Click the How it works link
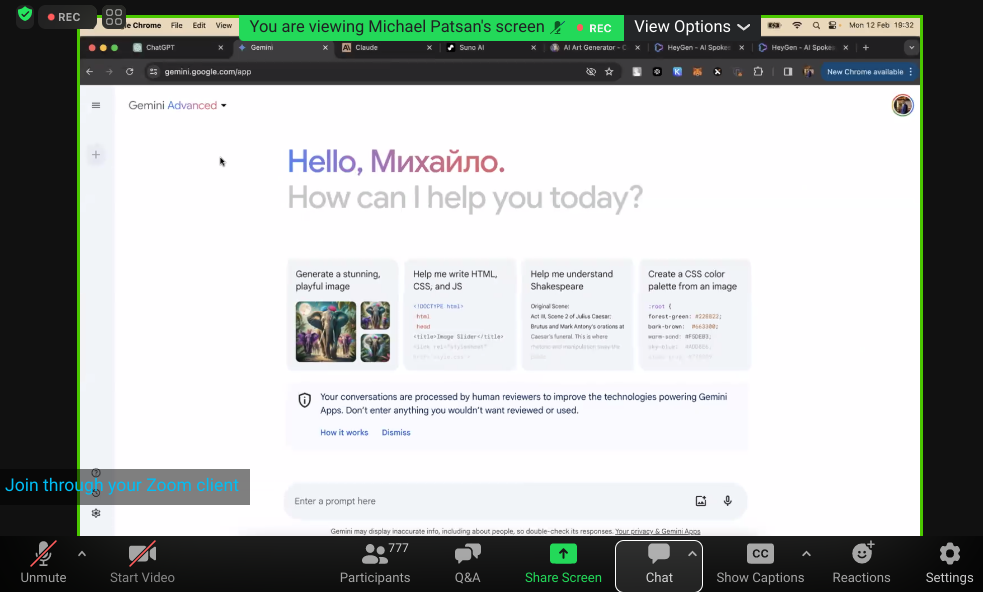 click(x=344, y=433)
